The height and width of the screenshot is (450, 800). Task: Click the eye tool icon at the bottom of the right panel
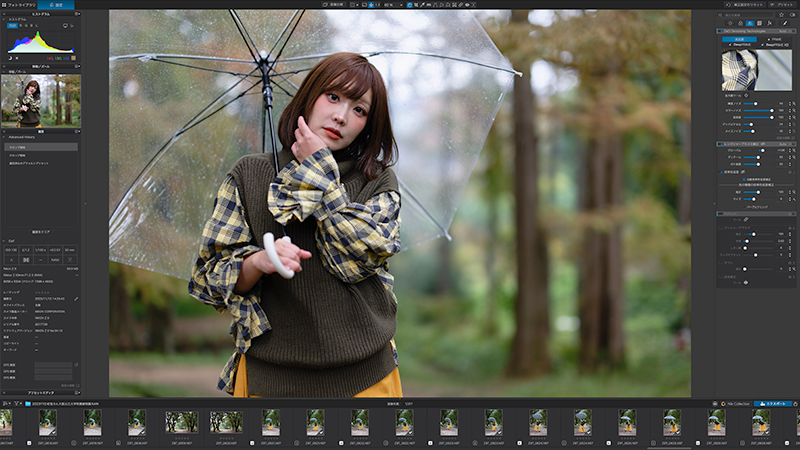[745, 282]
